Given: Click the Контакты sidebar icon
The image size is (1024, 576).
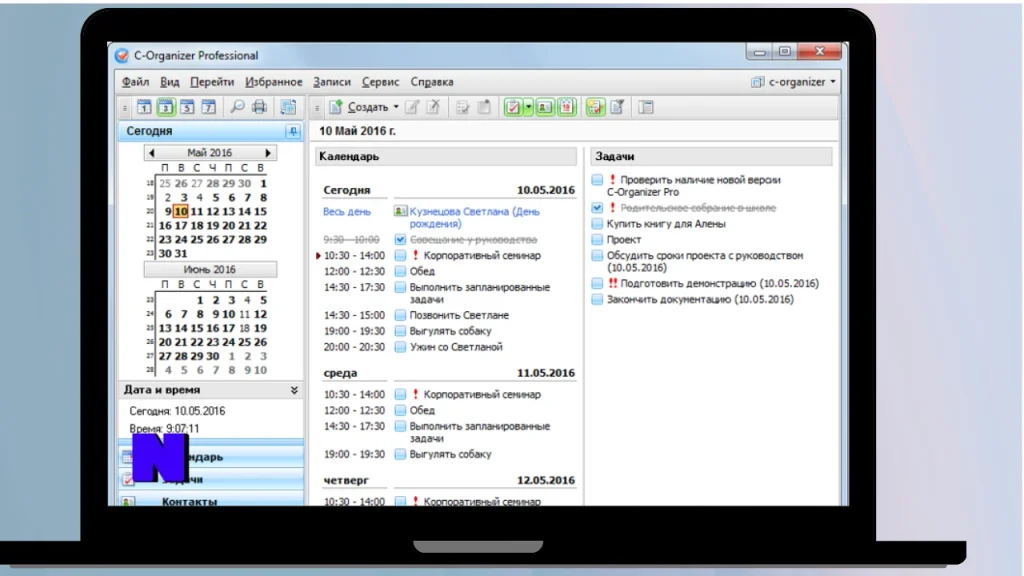Looking at the screenshot, I should 129,502.
